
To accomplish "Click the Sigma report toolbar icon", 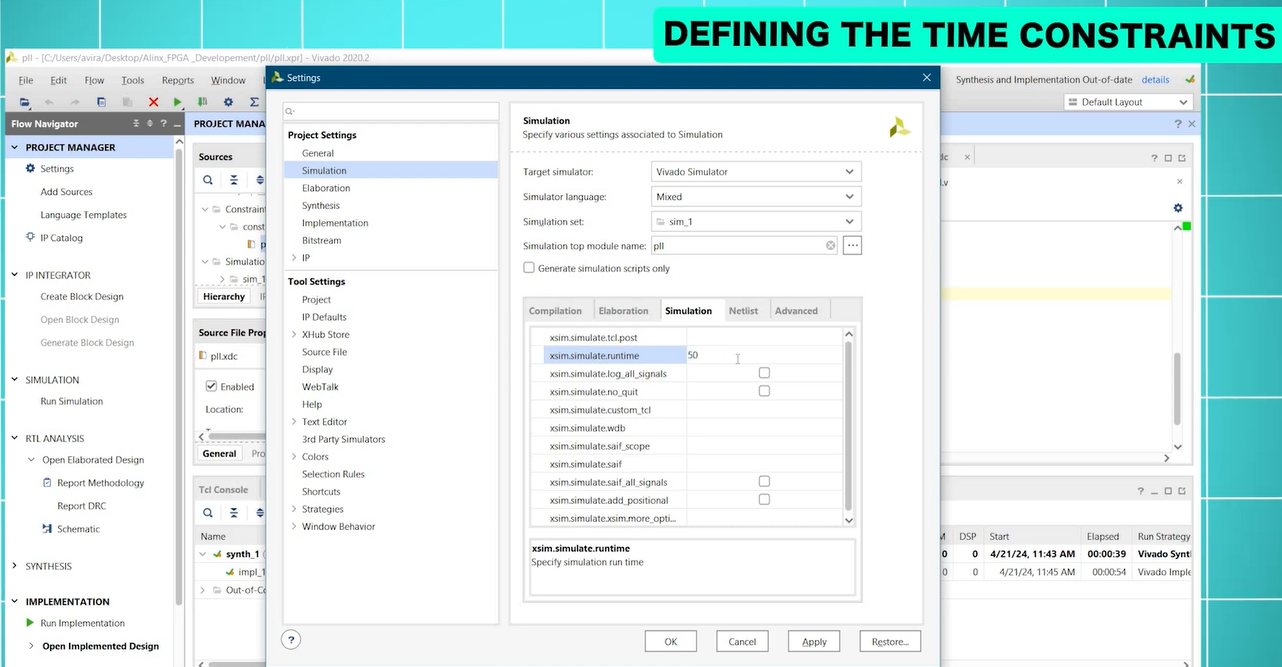I will (254, 102).
